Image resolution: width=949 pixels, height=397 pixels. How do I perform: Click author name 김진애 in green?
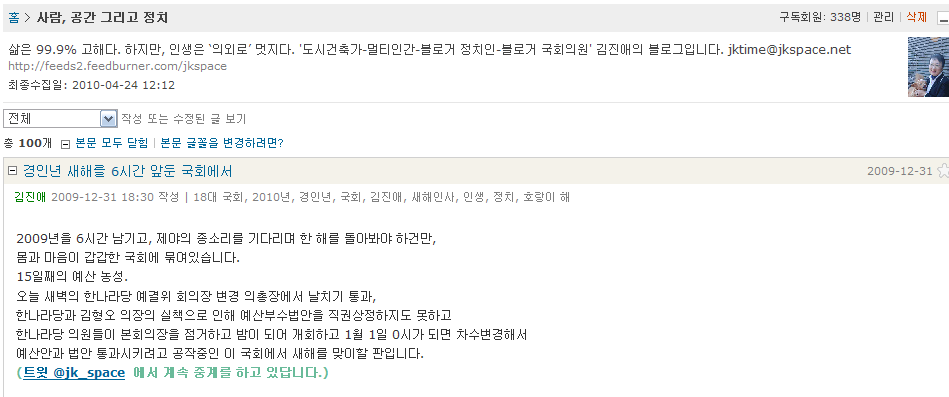click(x=30, y=197)
